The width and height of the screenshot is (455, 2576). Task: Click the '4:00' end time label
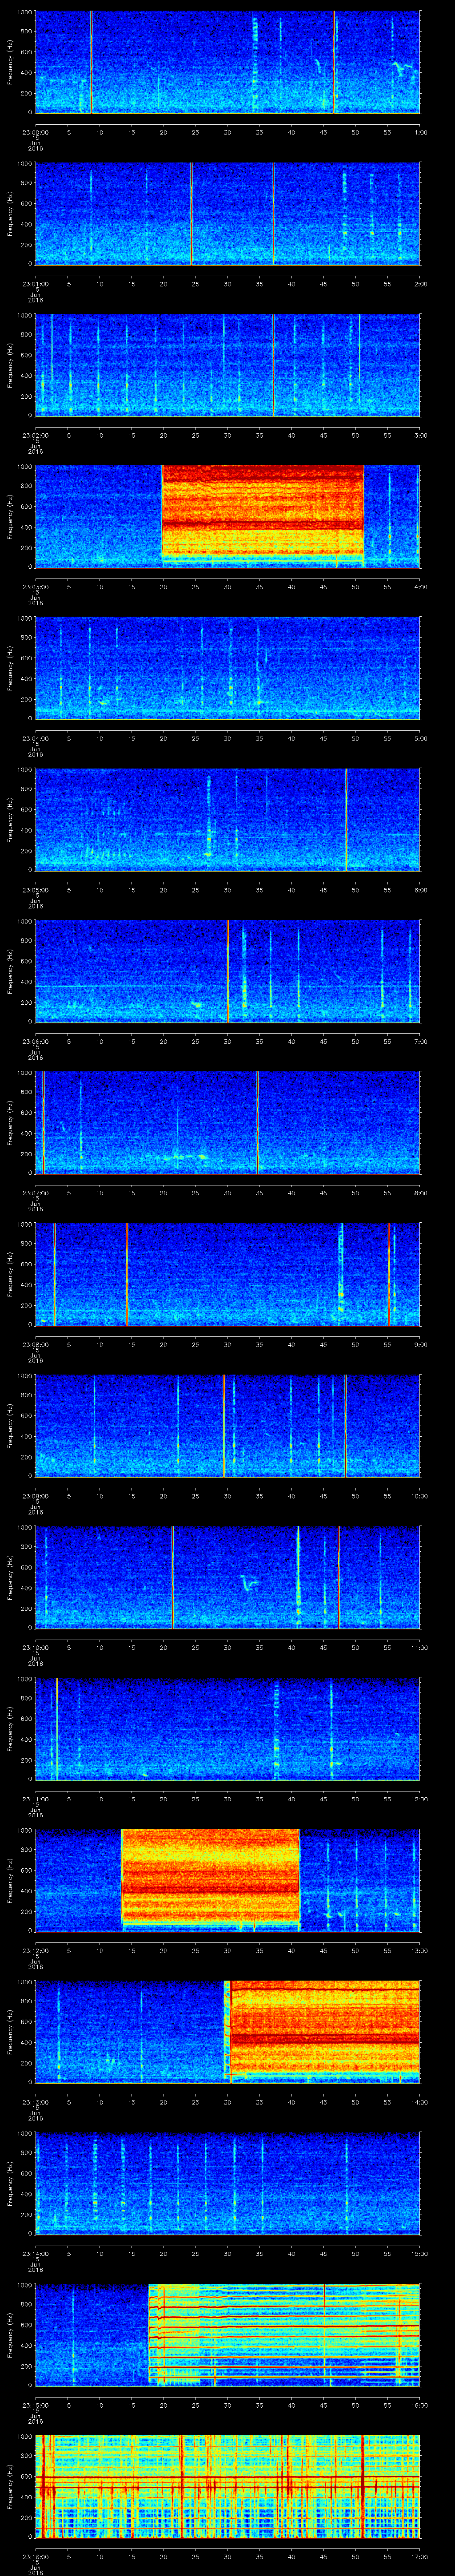coord(420,586)
